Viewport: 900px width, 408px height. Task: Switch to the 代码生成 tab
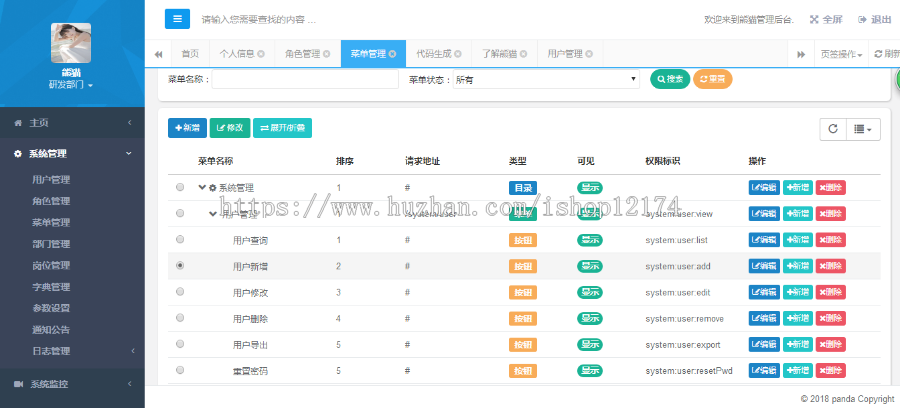pyautogui.click(x=439, y=54)
